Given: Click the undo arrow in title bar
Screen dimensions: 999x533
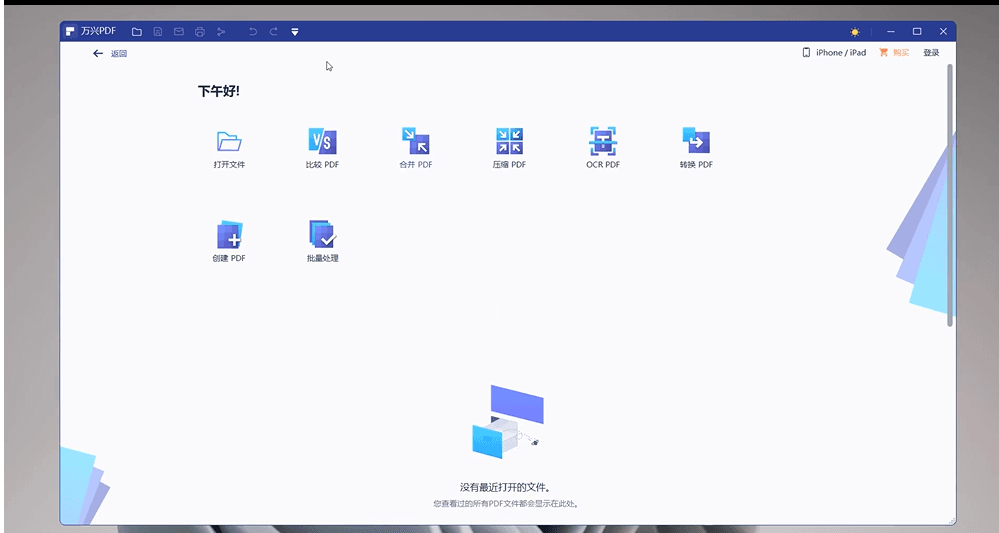Looking at the screenshot, I should (x=252, y=32).
